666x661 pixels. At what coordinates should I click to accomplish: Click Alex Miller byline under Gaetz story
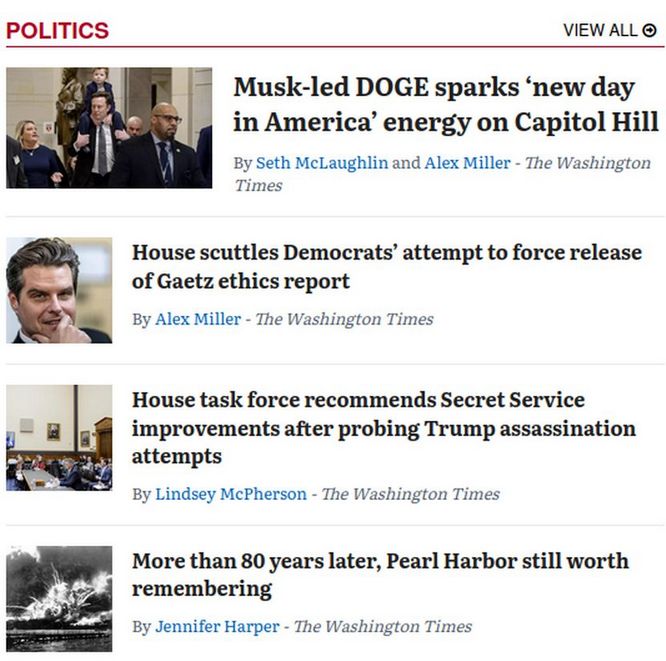click(x=198, y=319)
